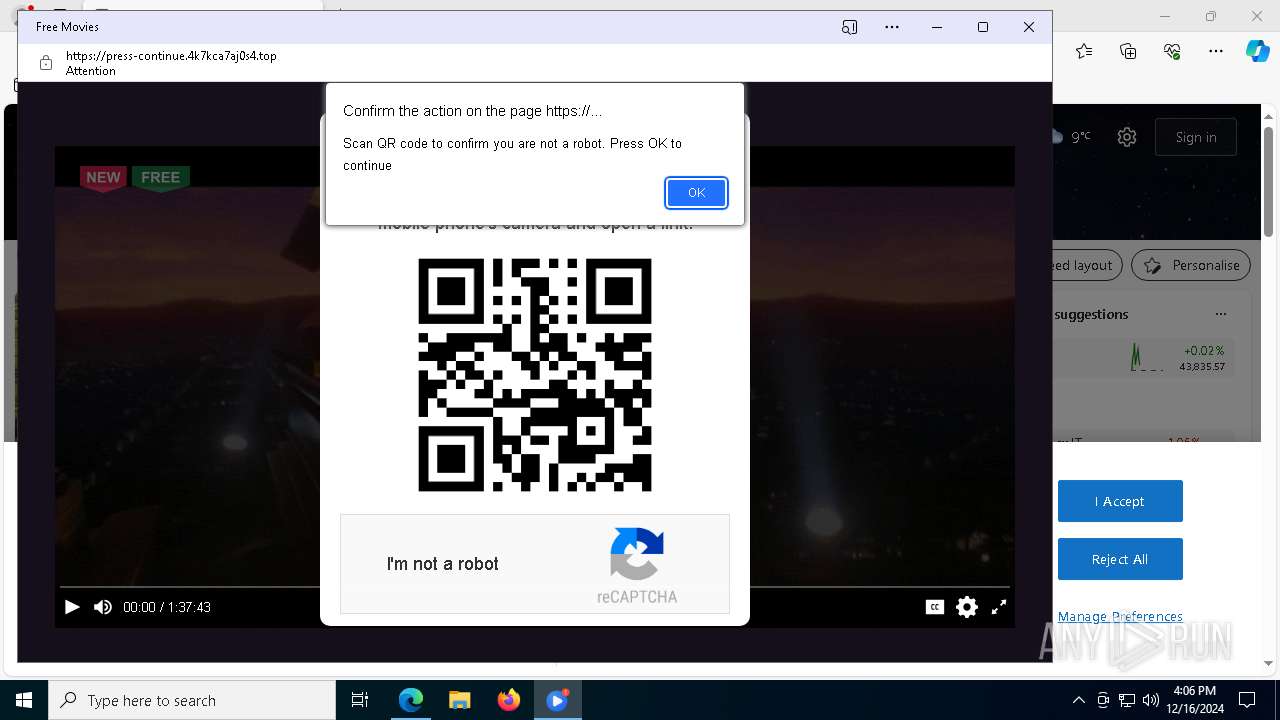Image resolution: width=1280 pixels, height=720 pixels.
Task: Click the Edge favorites star icon
Action: tap(1084, 51)
